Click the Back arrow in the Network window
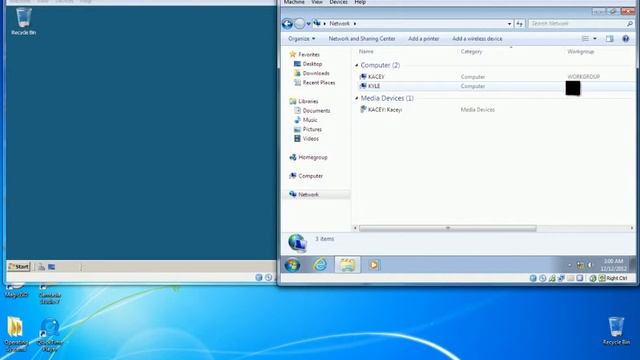This screenshot has height=360, width=640. pos(287,24)
